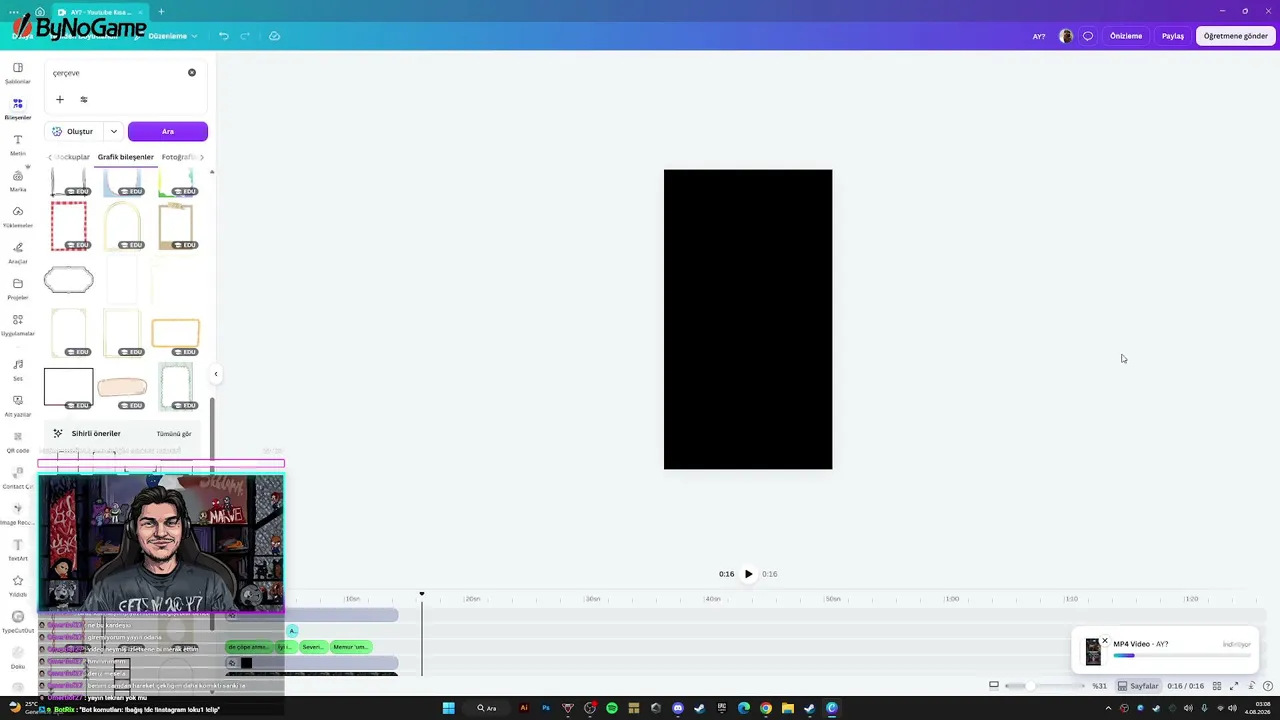Show hidden system tray icons
This screenshot has width=1280, height=720.
tap(1108, 708)
